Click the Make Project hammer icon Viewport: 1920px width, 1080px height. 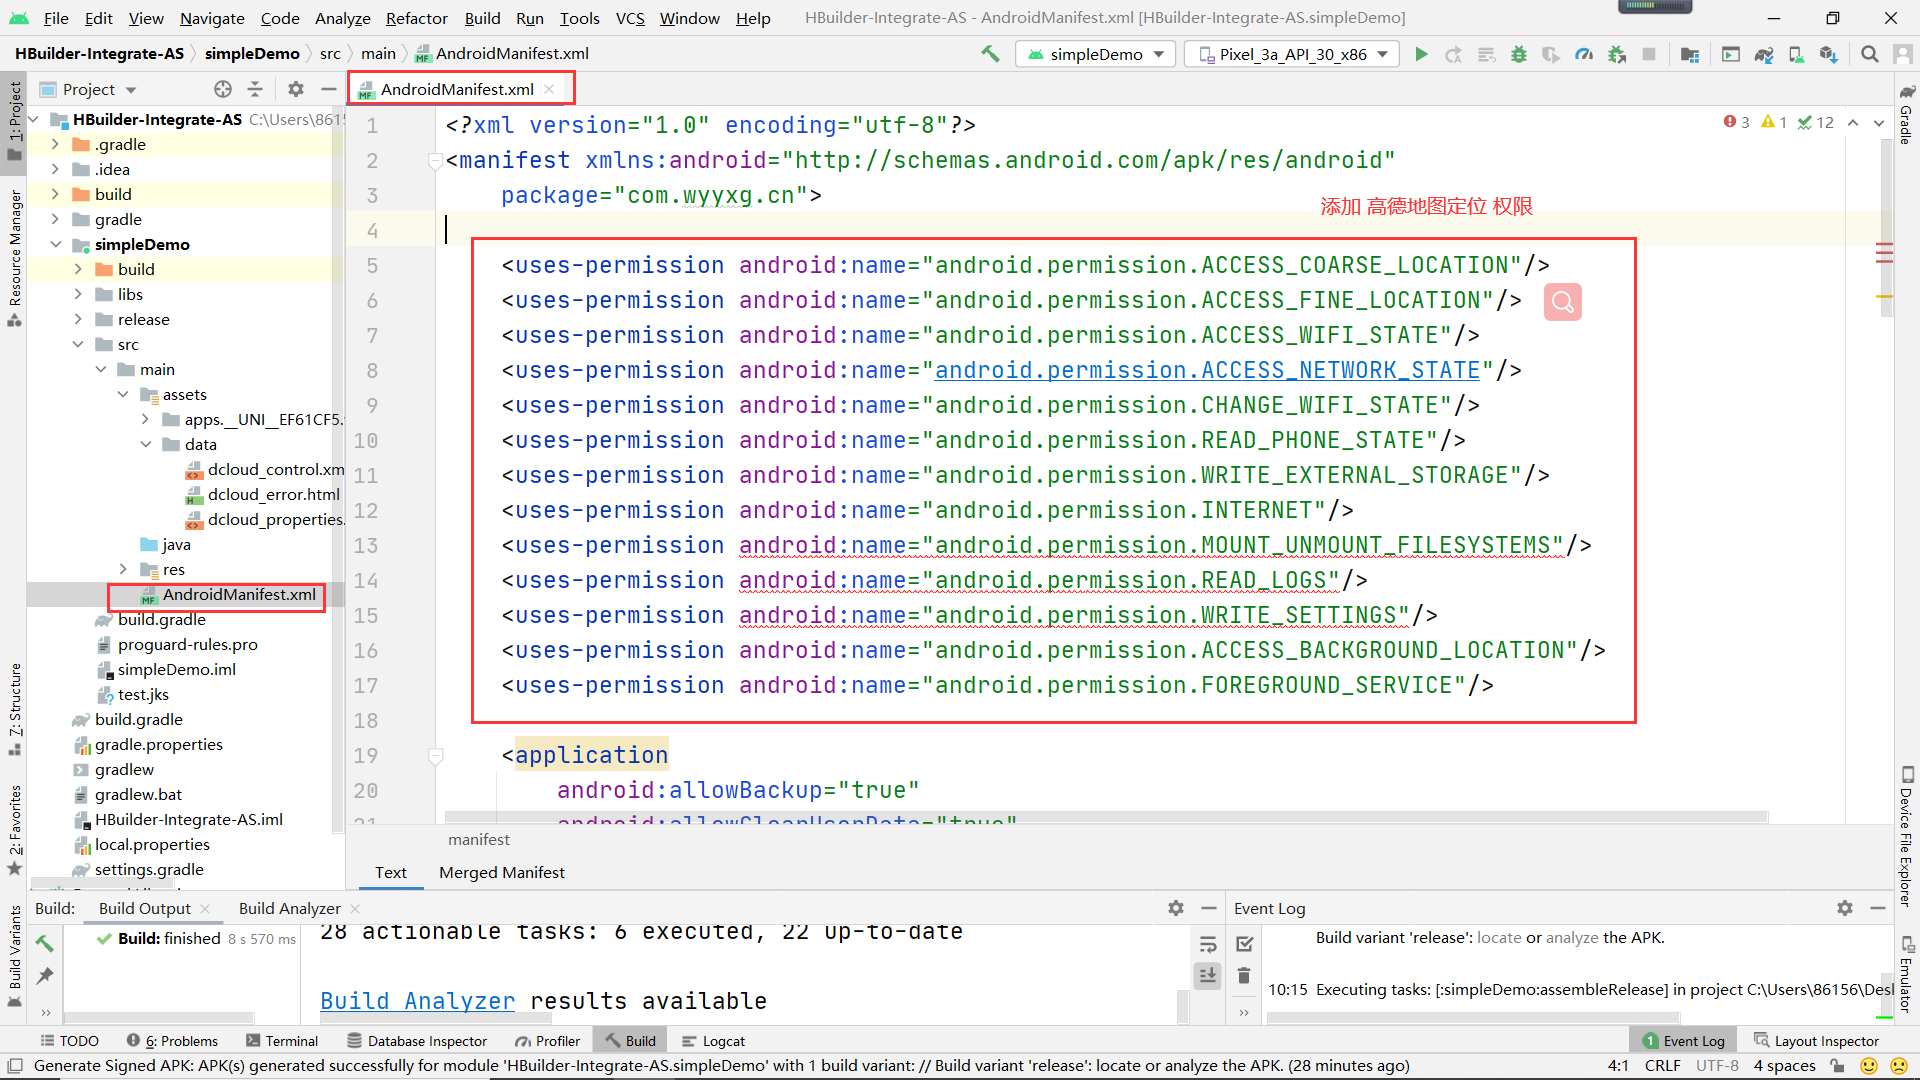coord(990,54)
